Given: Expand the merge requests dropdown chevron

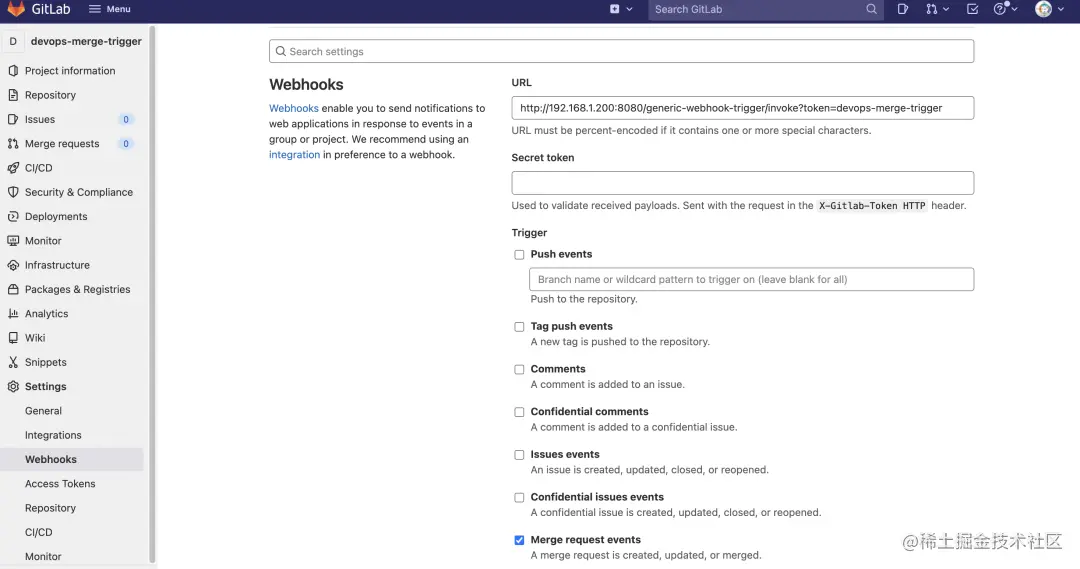Looking at the screenshot, I should tap(946, 9).
